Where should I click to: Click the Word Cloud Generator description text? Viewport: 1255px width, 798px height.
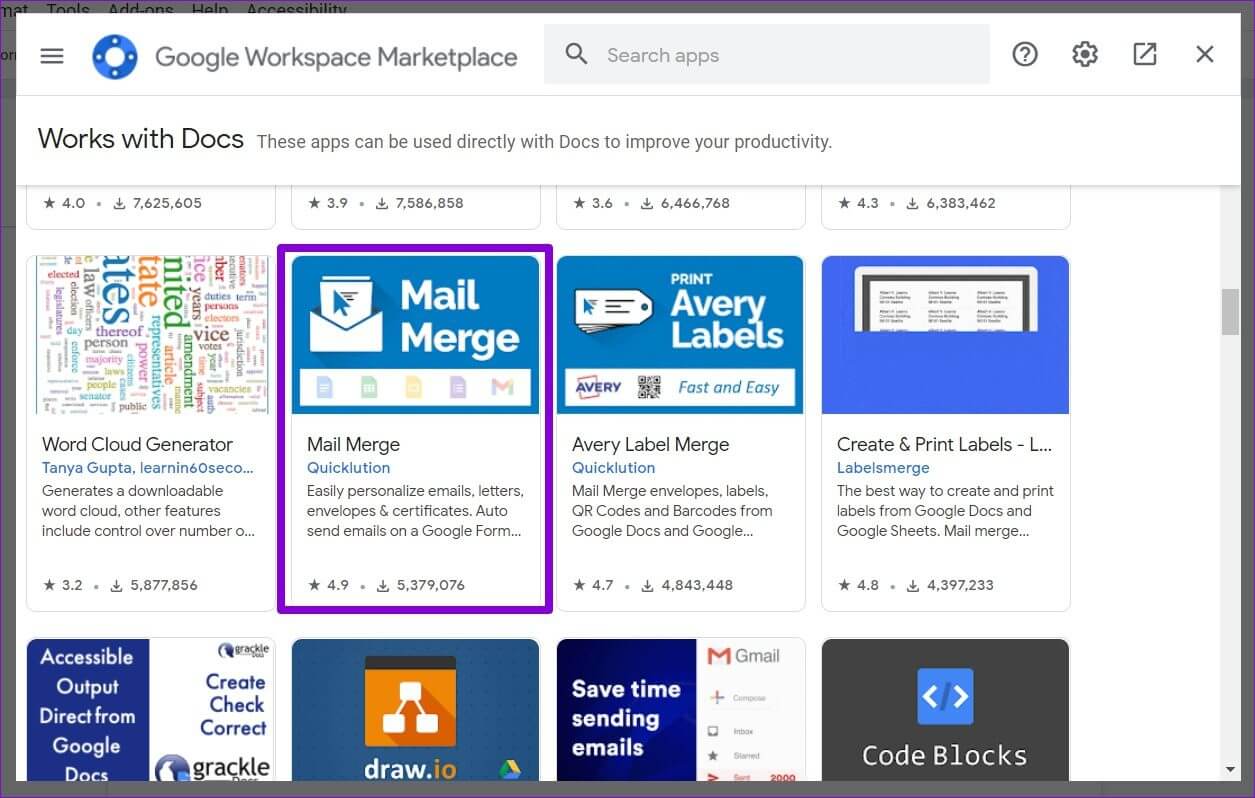click(x=148, y=511)
